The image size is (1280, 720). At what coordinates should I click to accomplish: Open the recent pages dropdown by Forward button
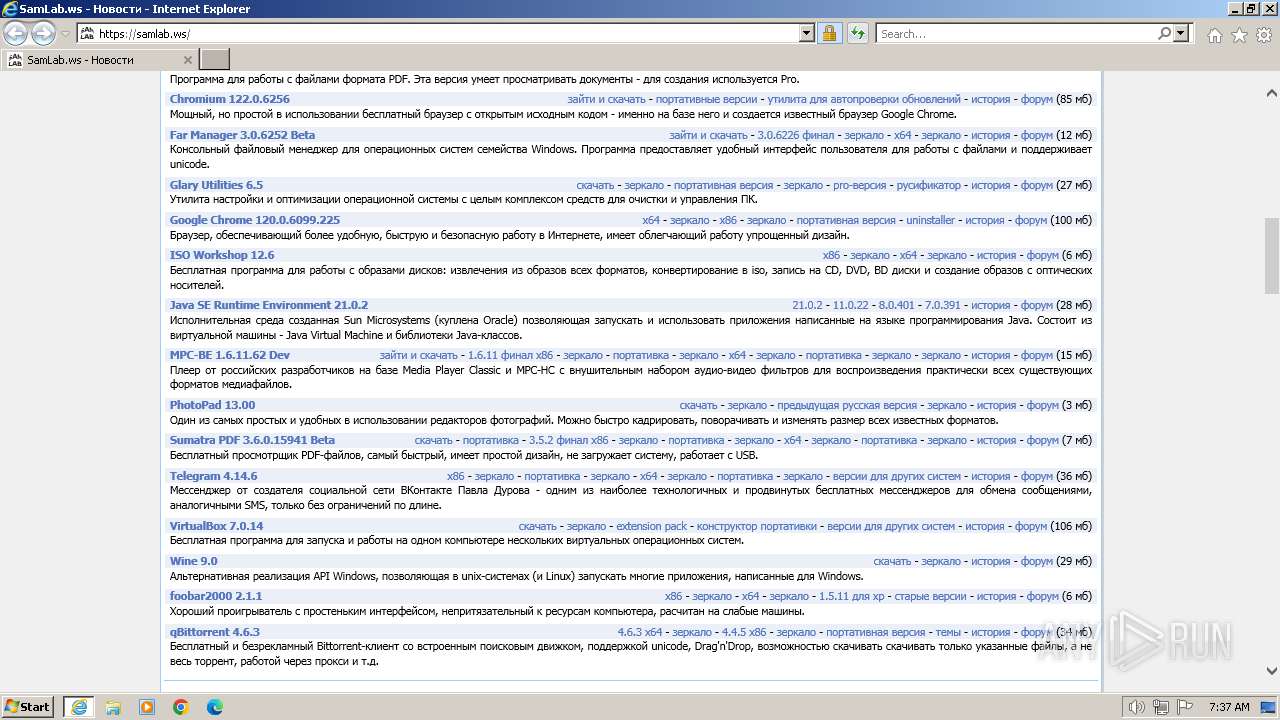click(65, 34)
